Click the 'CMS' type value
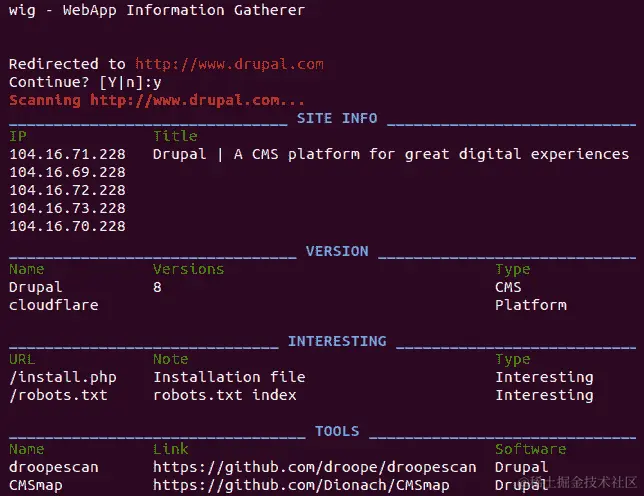The image size is (644, 496). 508,287
